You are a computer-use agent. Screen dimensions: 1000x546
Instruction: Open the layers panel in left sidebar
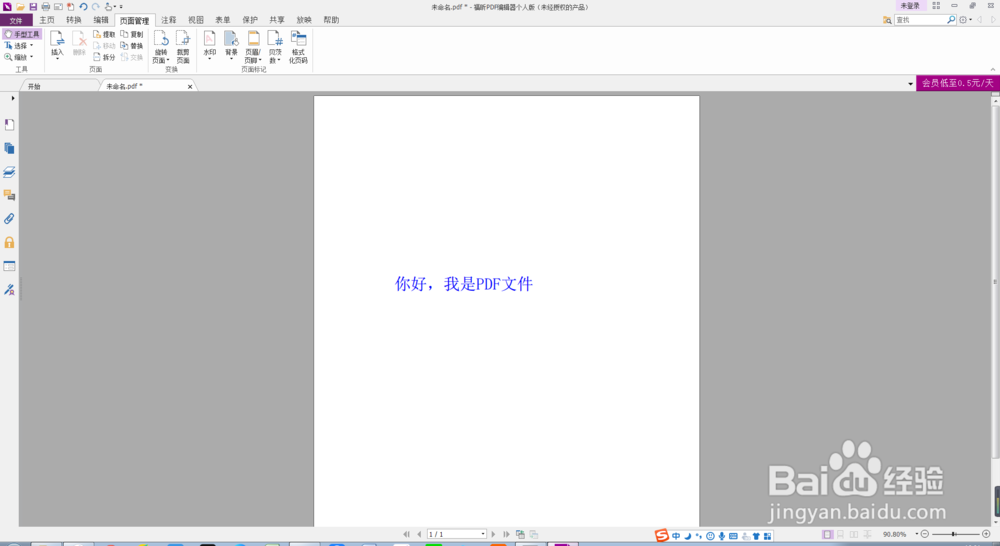[x=10, y=172]
